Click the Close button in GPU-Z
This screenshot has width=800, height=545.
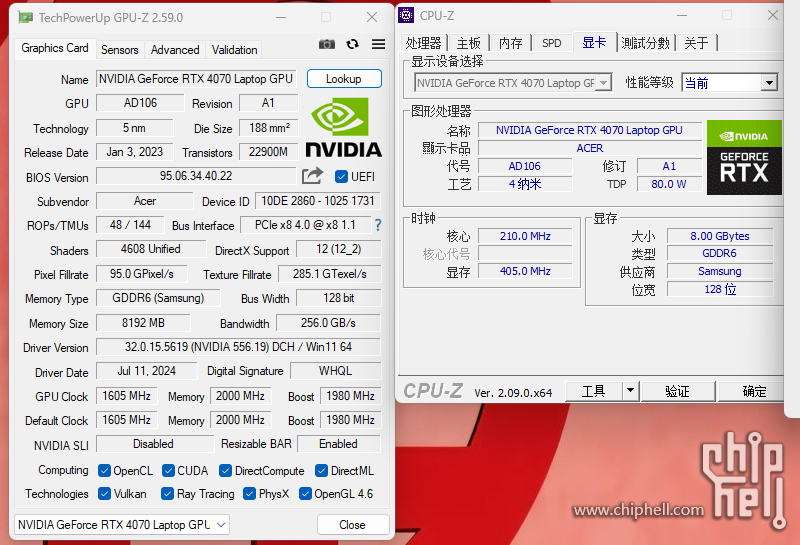pyautogui.click(x=352, y=524)
